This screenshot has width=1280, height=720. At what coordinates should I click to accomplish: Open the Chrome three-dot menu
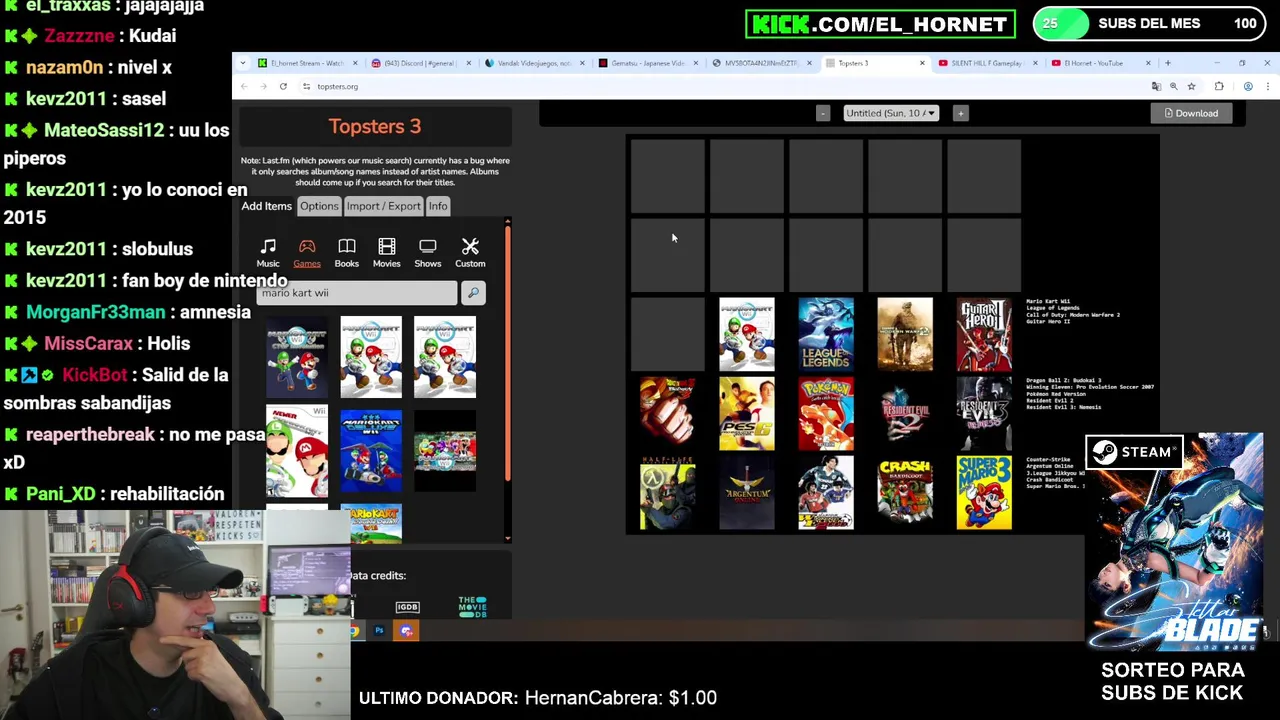[1267, 87]
